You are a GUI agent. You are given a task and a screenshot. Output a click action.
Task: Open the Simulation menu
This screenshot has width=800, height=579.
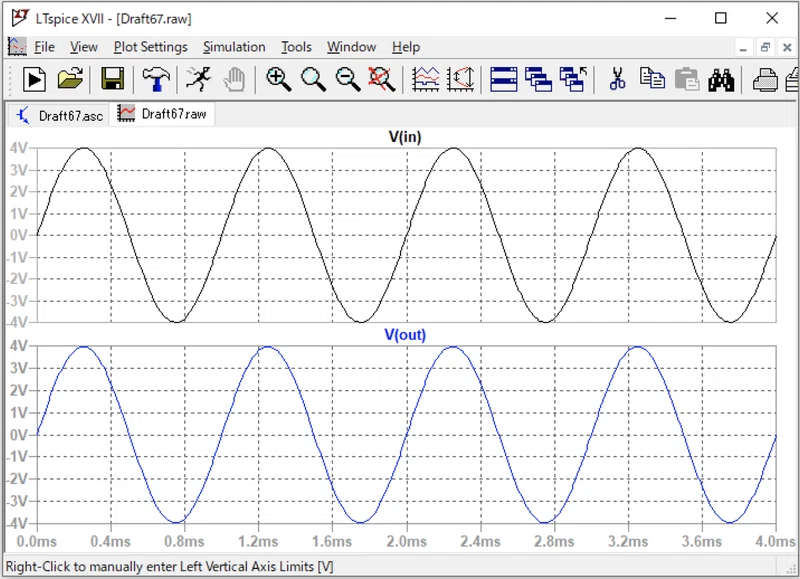pyautogui.click(x=234, y=47)
